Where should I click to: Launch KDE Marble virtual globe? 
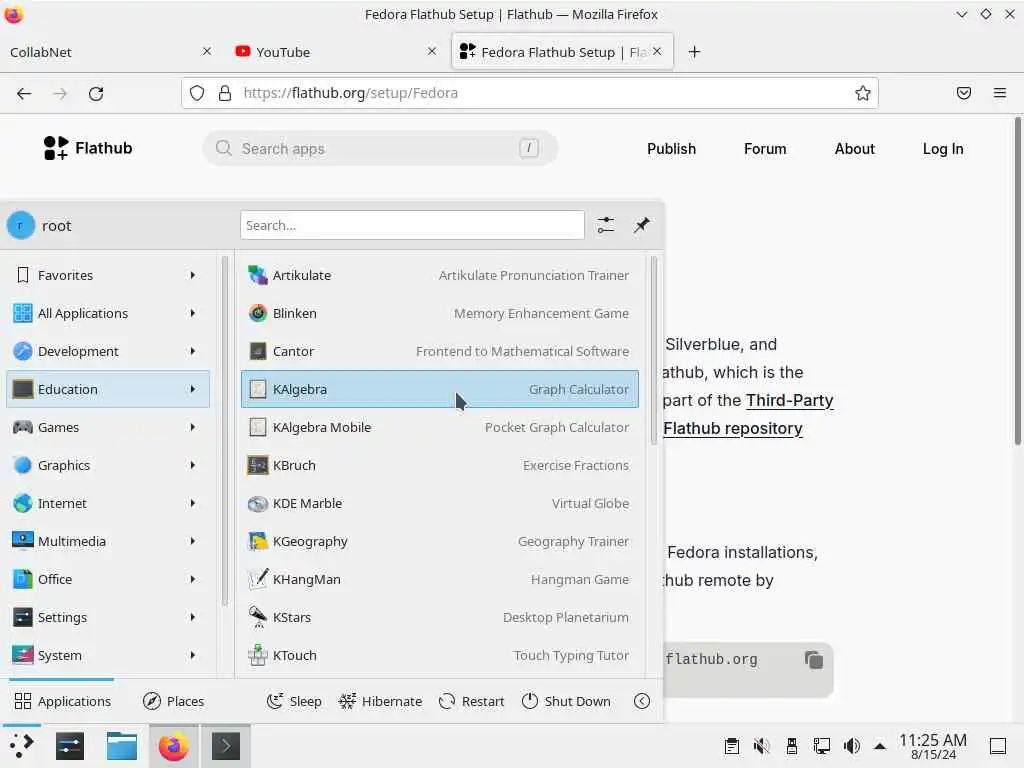pos(440,504)
